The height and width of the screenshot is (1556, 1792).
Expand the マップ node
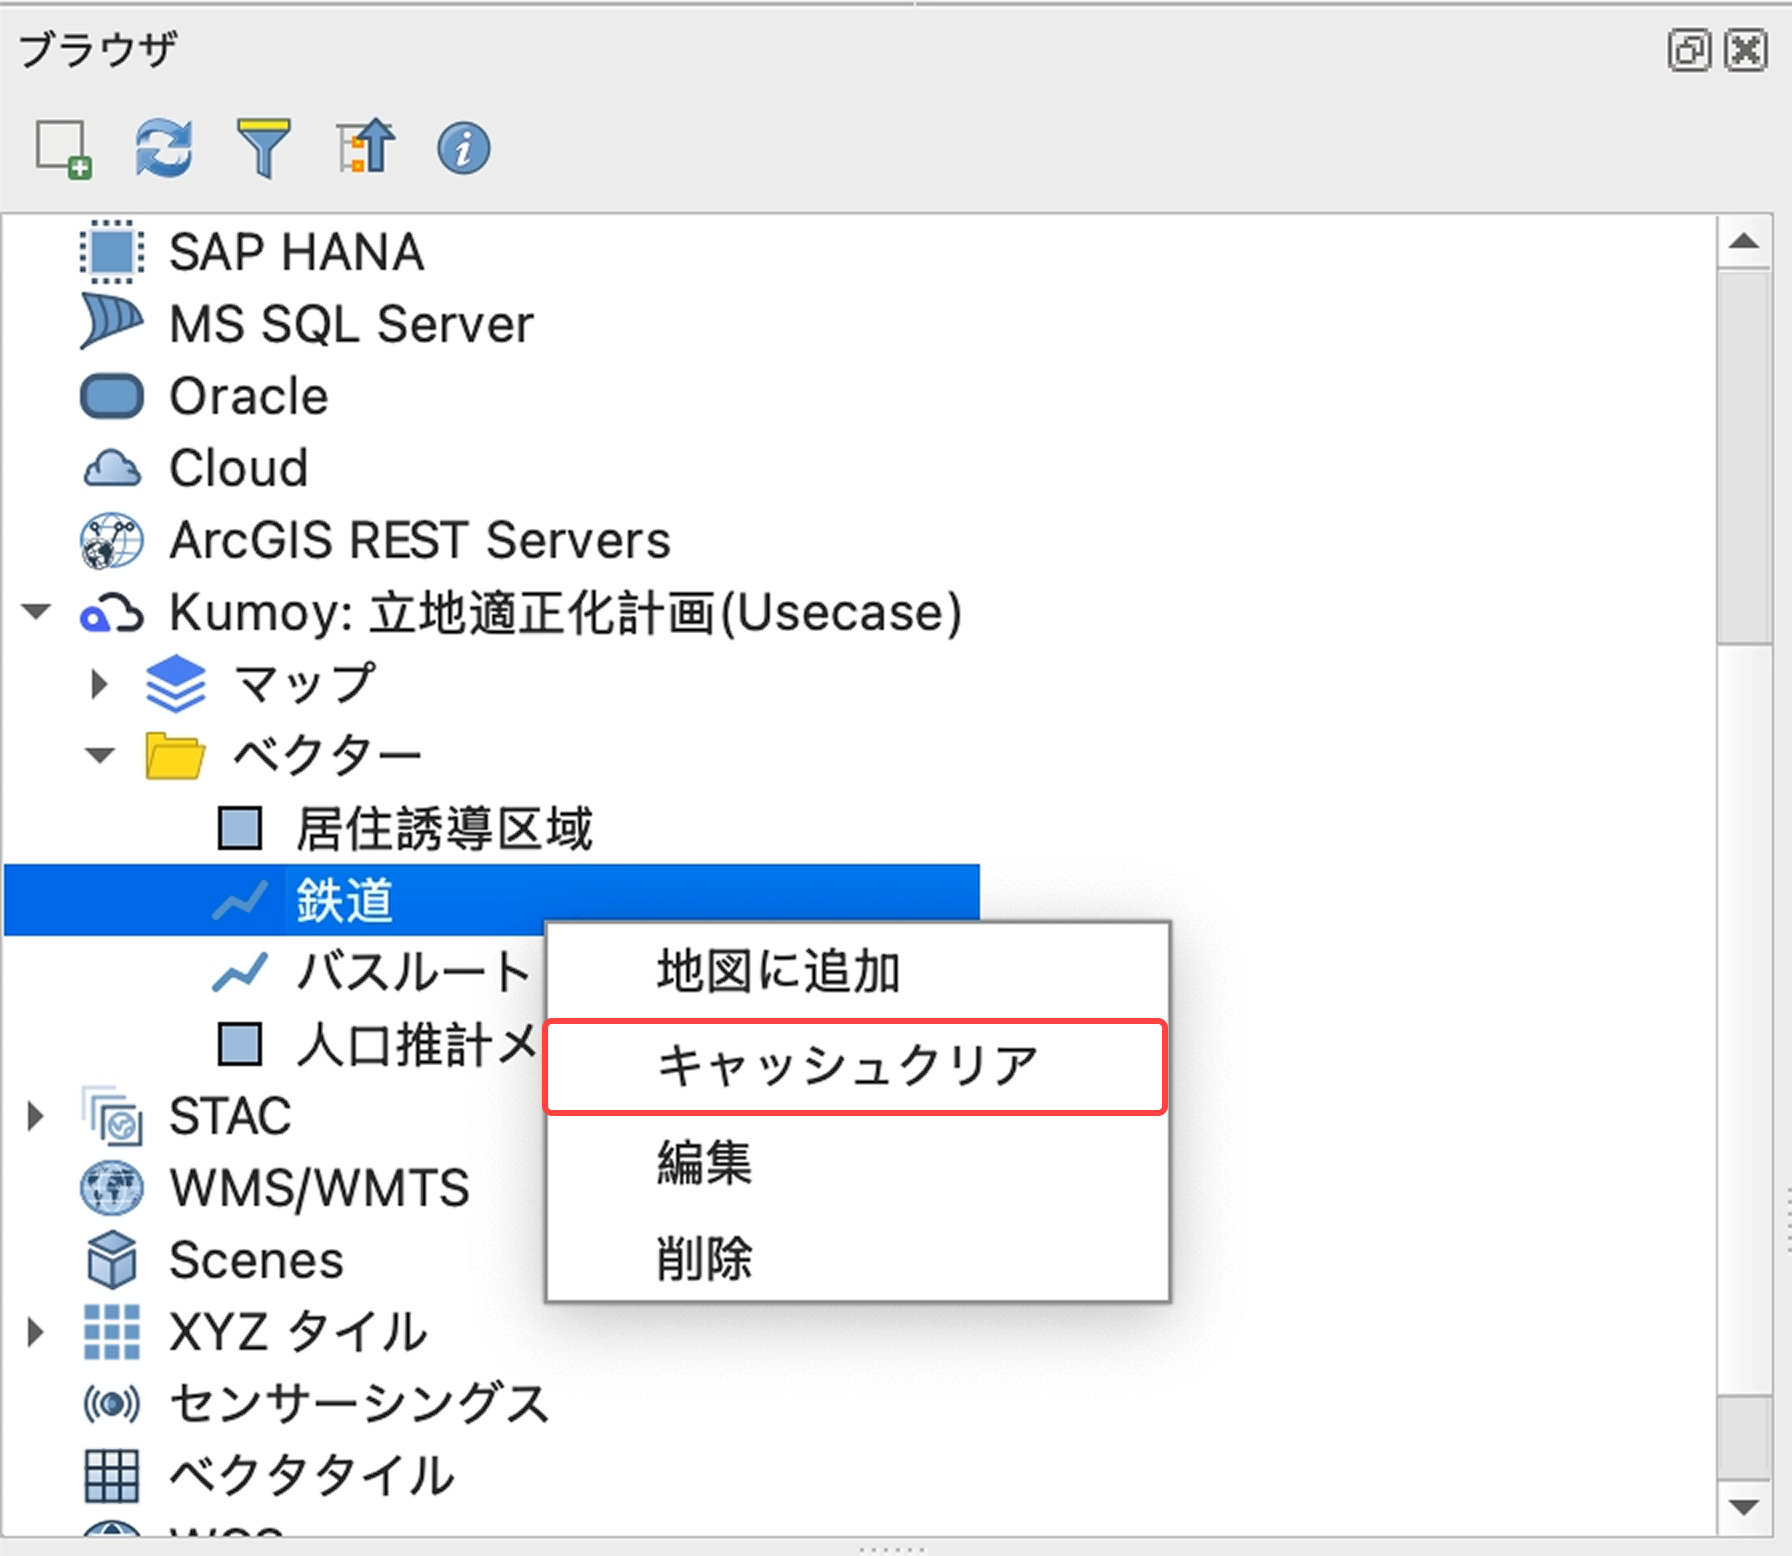pyautogui.click(x=98, y=684)
